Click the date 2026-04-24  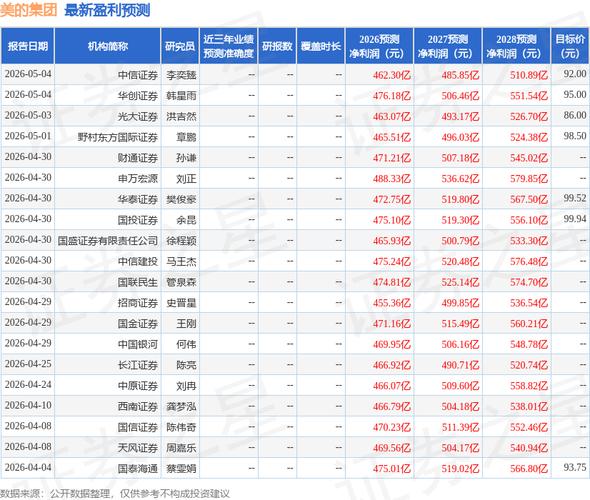[28, 384]
